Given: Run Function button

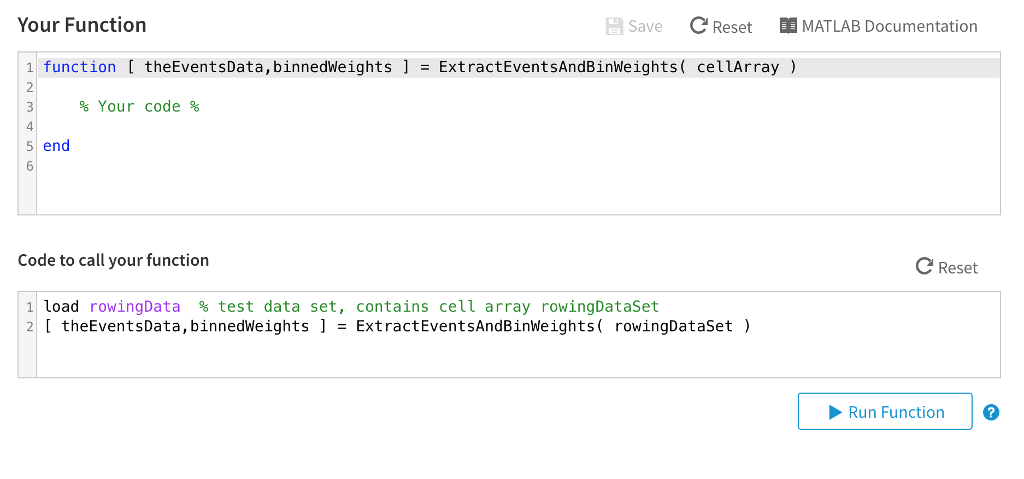Looking at the screenshot, I should tap(885, 412).
